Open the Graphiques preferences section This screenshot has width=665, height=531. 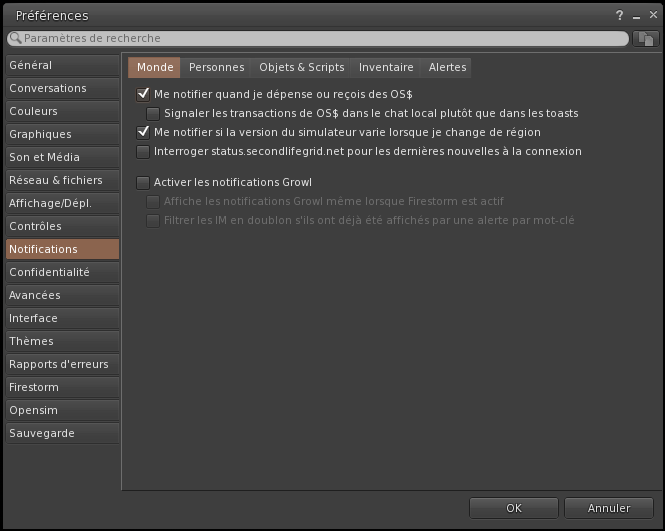[x=62, y=134]
